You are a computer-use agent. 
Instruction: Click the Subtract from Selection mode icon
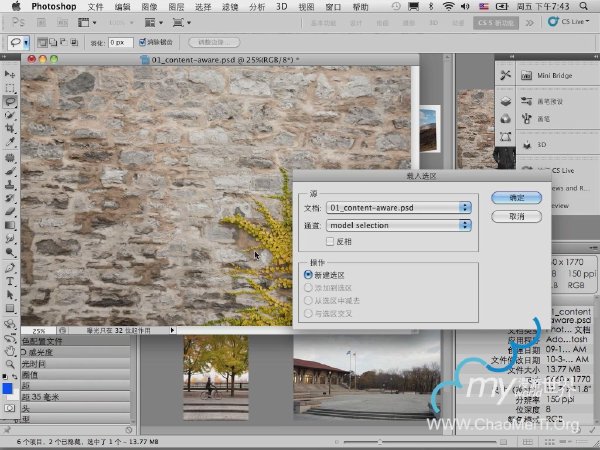(63, 42)
